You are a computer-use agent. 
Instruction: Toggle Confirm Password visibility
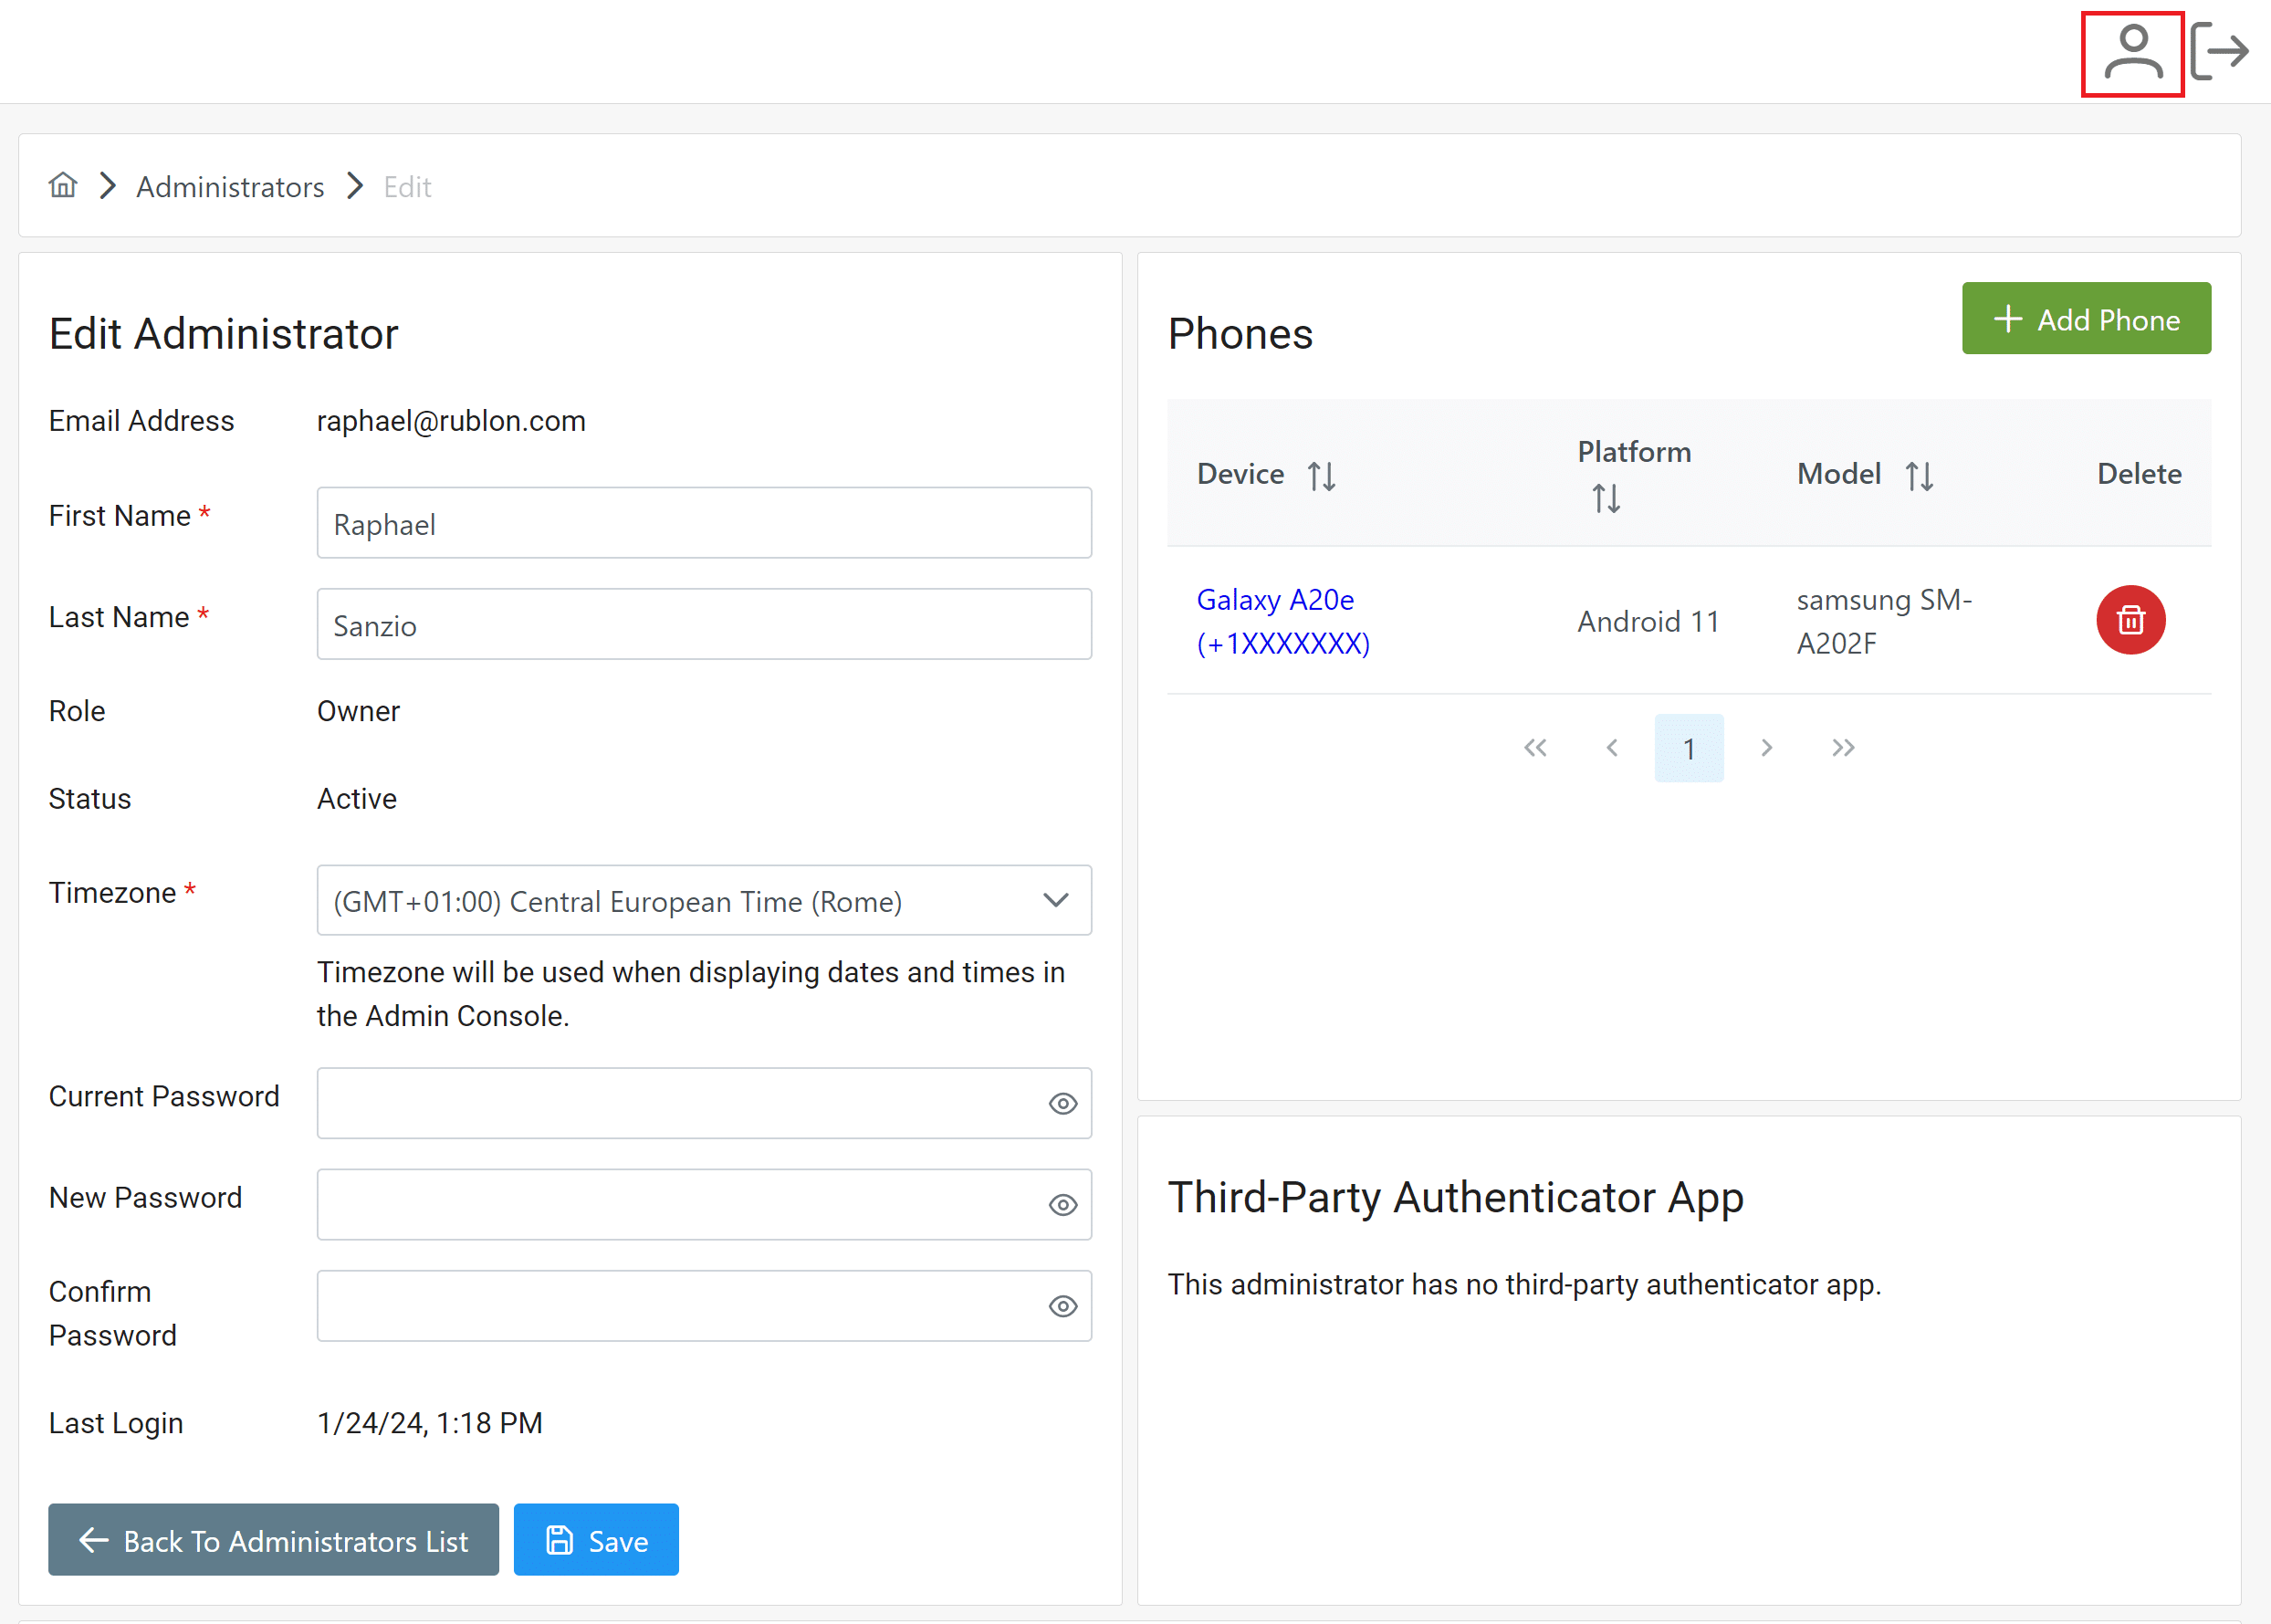pyautogui.click(x=1062, y=1306)
